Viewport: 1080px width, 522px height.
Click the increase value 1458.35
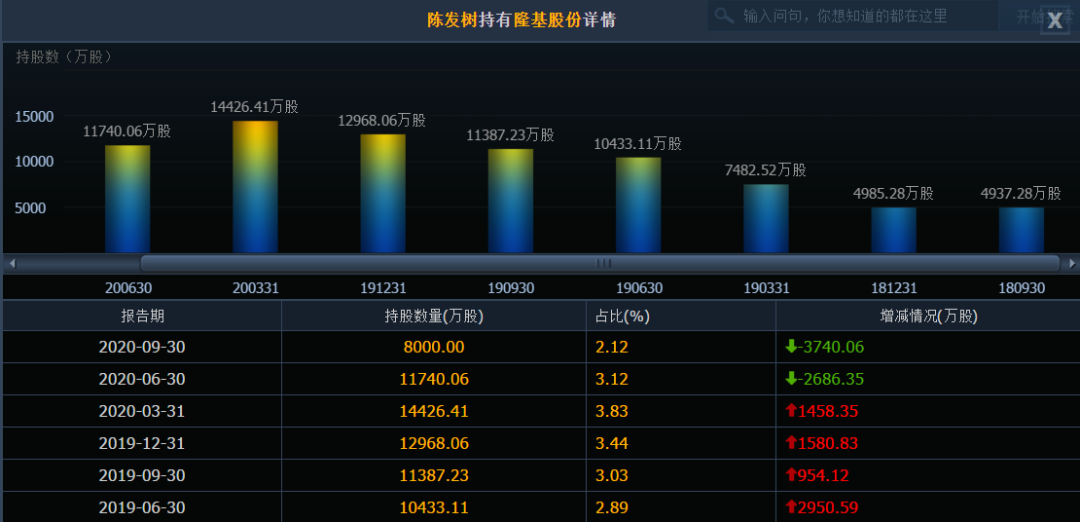(x=822, y=411)
